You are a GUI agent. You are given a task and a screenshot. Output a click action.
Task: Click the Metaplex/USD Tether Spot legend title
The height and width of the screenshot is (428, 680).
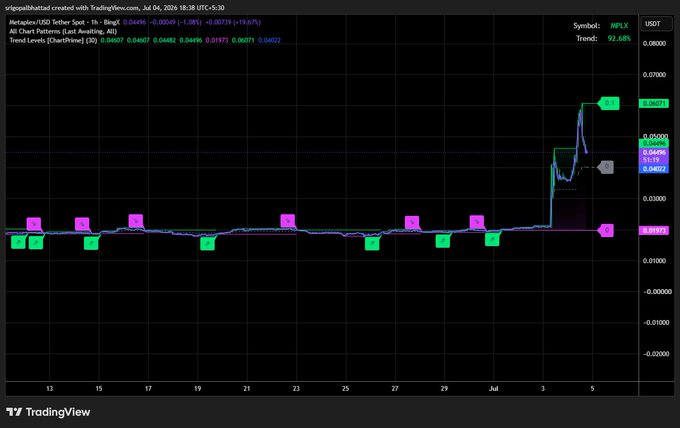click(64, 22)
